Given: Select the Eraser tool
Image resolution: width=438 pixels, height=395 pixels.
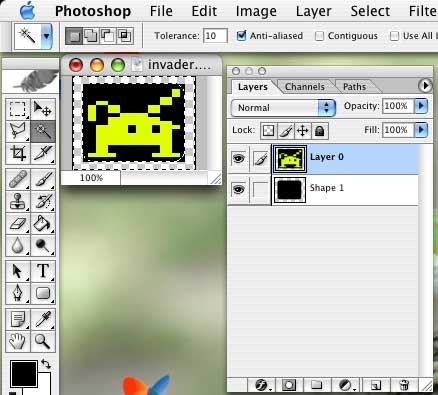Looking at the screenshot, I should pyautogui.click(x=18, y=223).
